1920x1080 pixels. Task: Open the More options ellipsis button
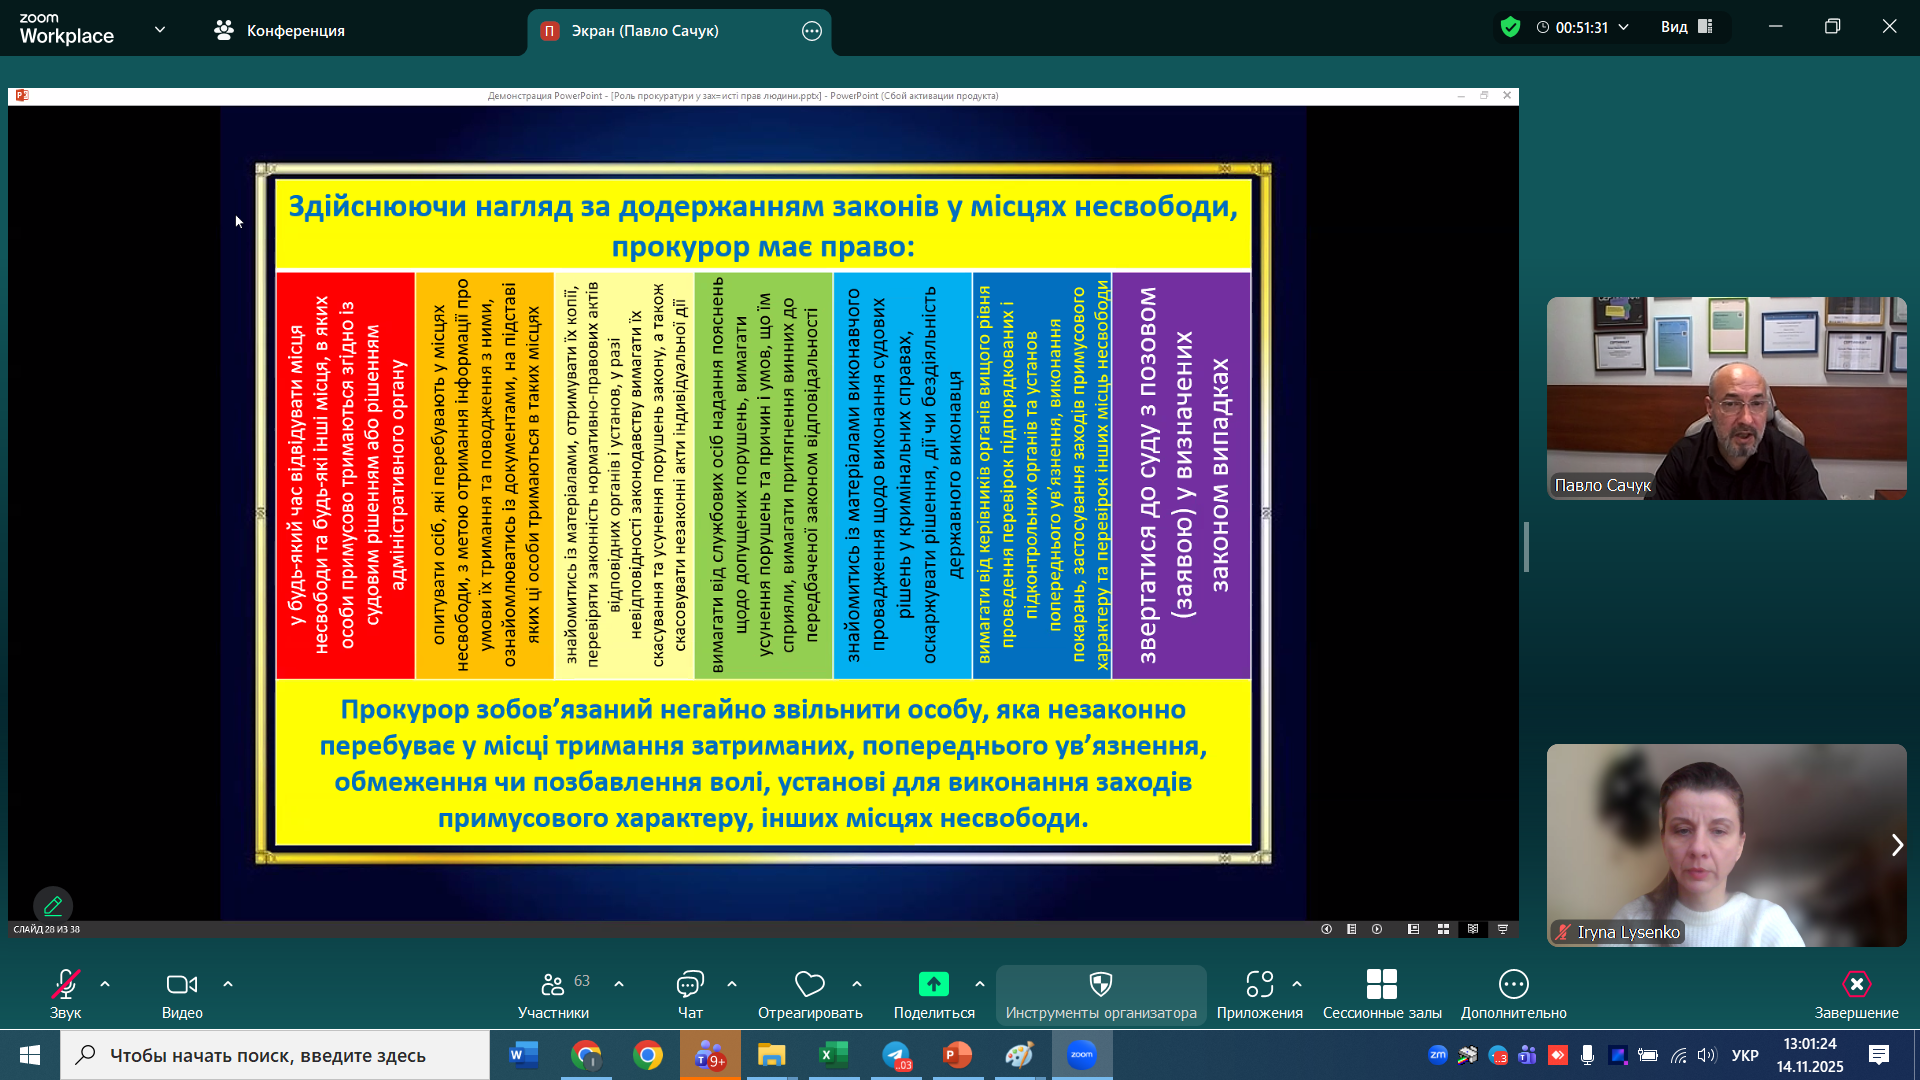(x=1513, y=985)
